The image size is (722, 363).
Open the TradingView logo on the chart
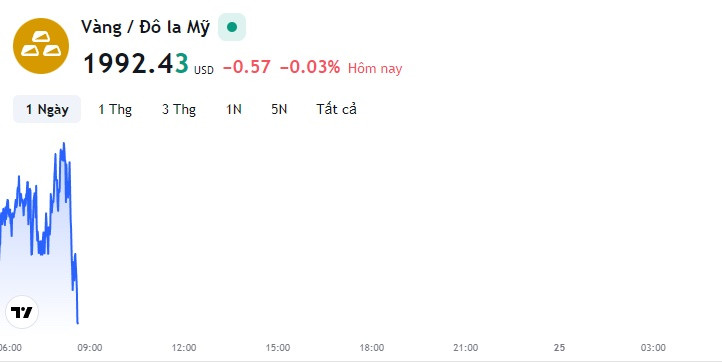22,312
